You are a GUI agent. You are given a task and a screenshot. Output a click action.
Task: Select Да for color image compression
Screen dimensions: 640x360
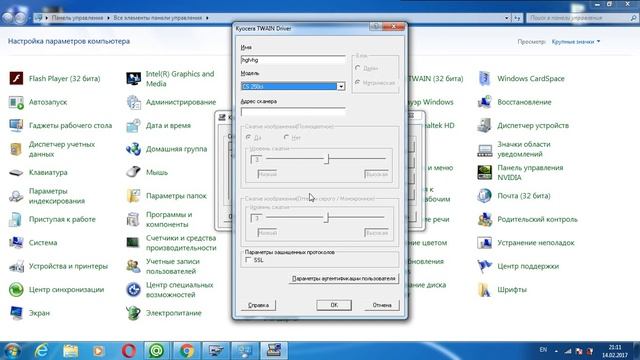[x=248, y=138]
